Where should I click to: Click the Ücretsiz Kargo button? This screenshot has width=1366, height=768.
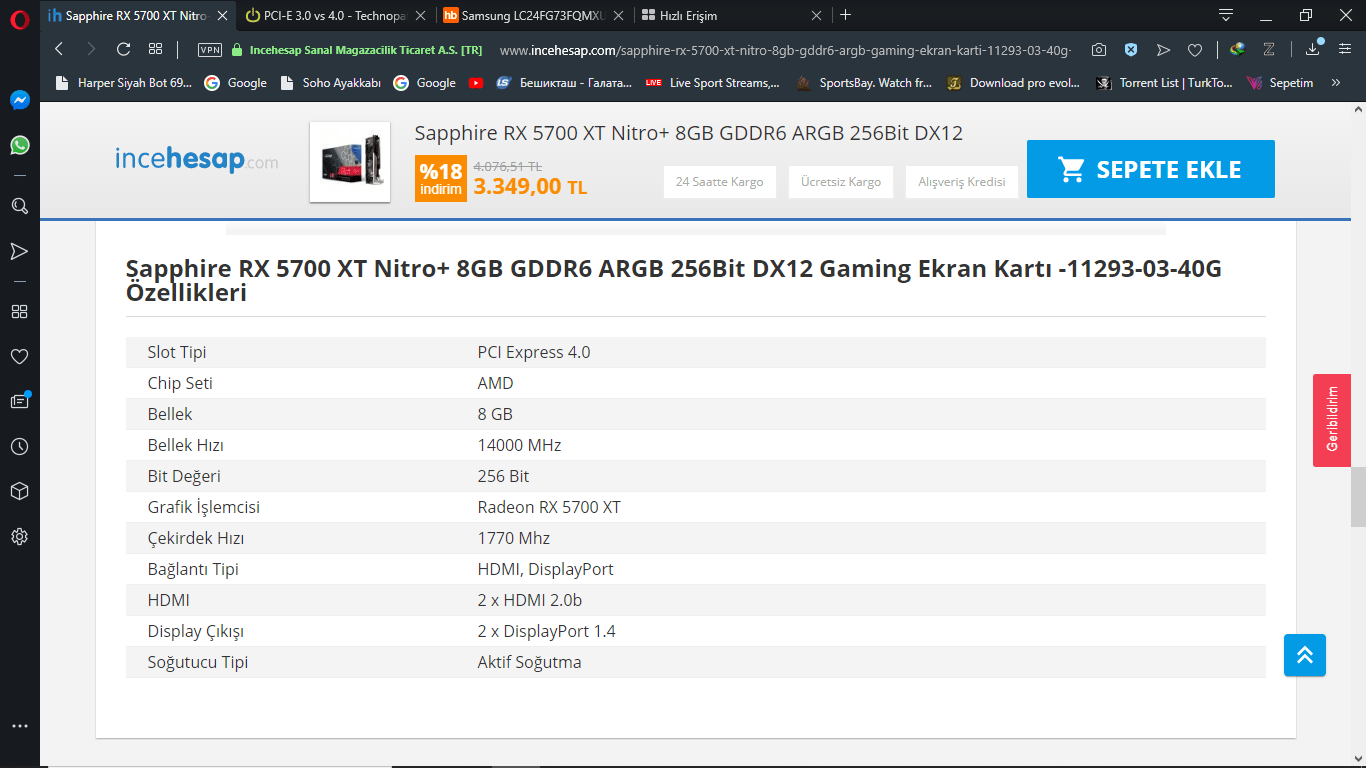click(x=841, y=182)
